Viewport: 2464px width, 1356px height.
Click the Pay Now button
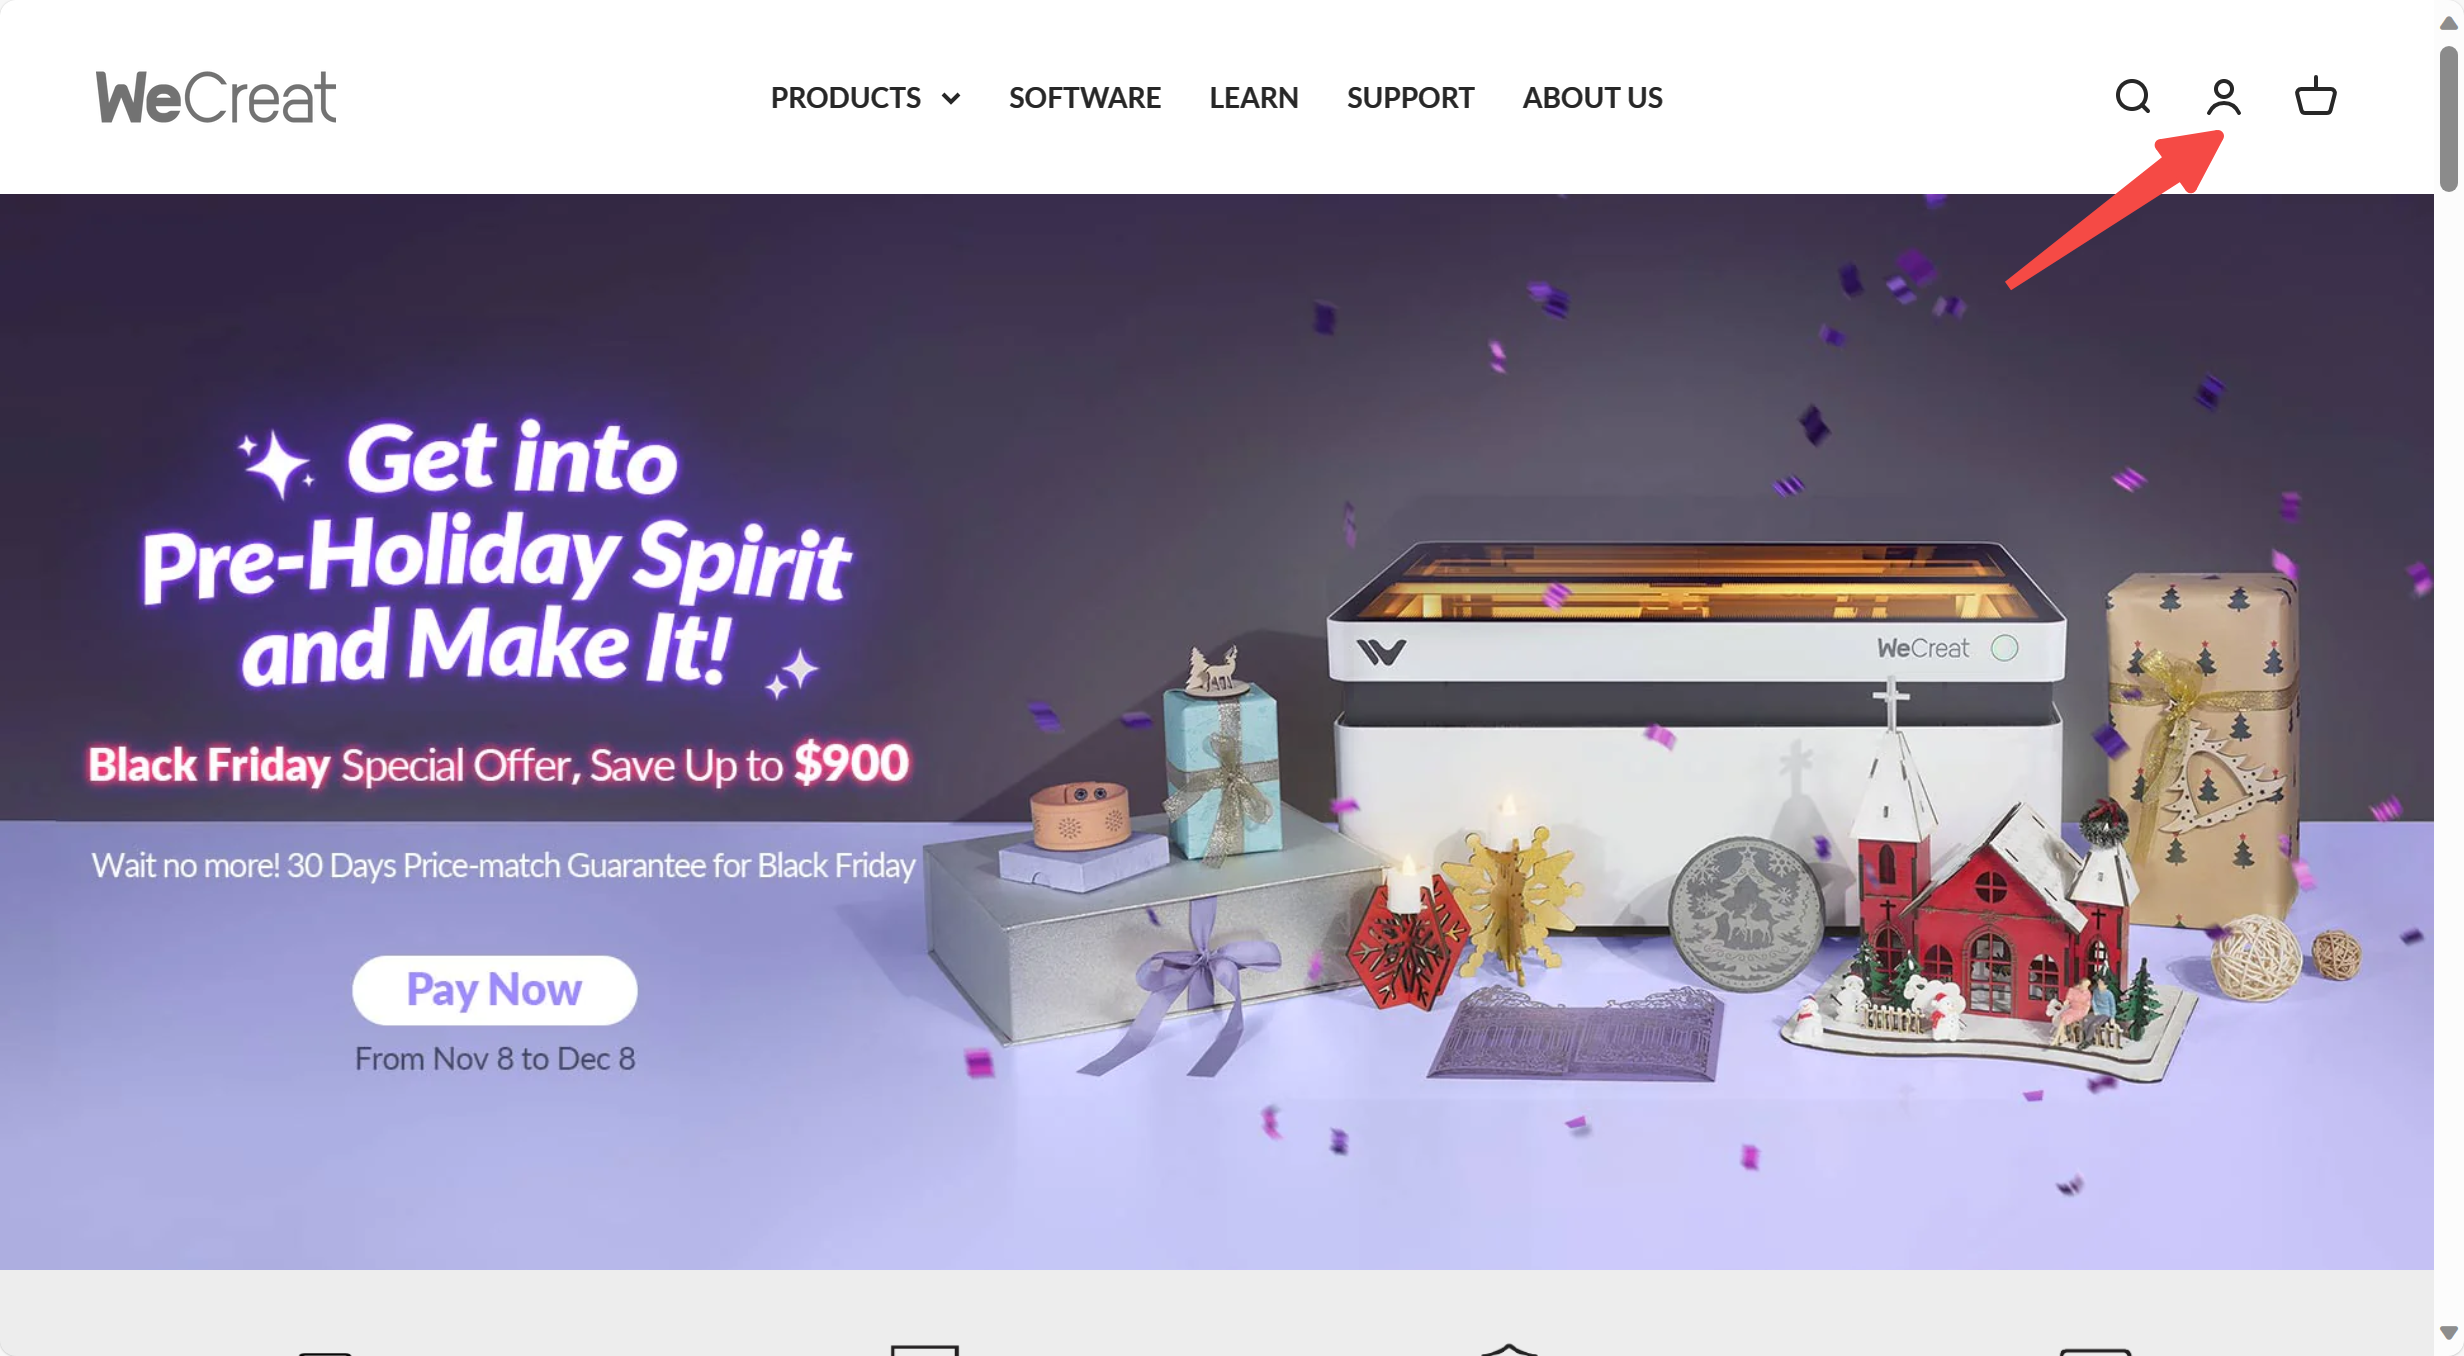point(494,989)
